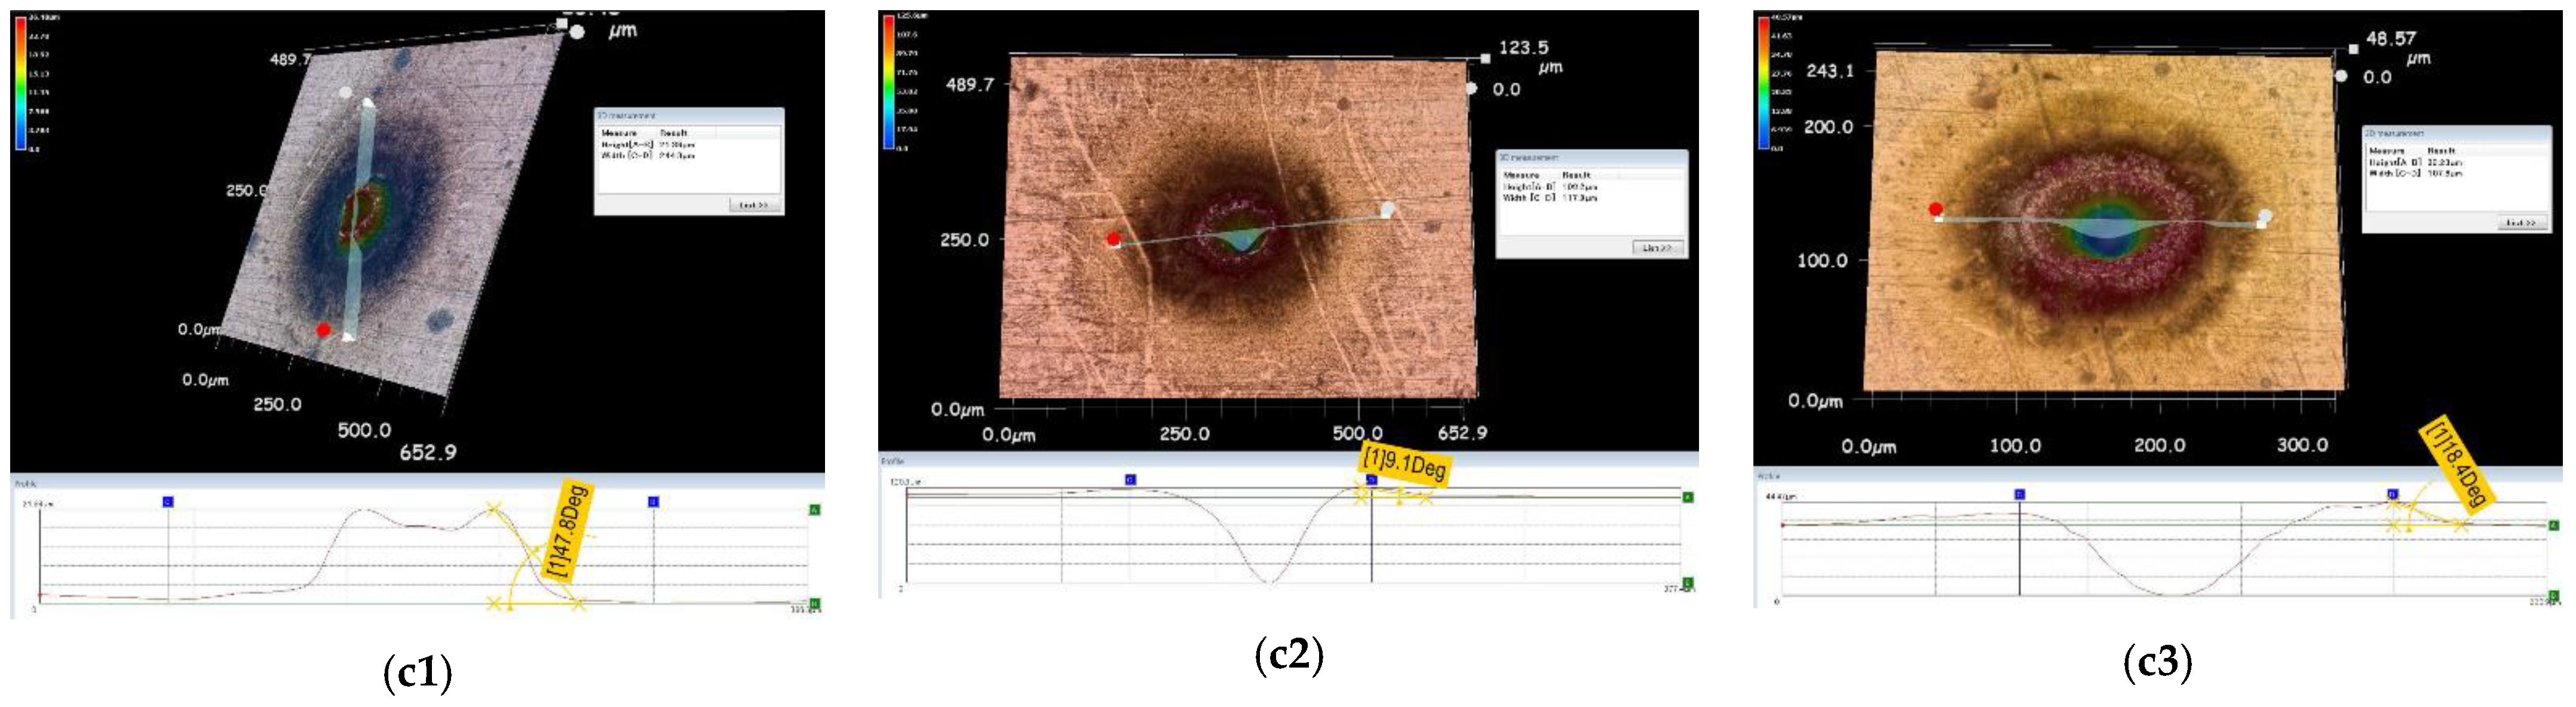The height and width of the screenshot is (707, 2576).
Task: Click the height color scale bar in c2
Action: (x=888, y=83)
